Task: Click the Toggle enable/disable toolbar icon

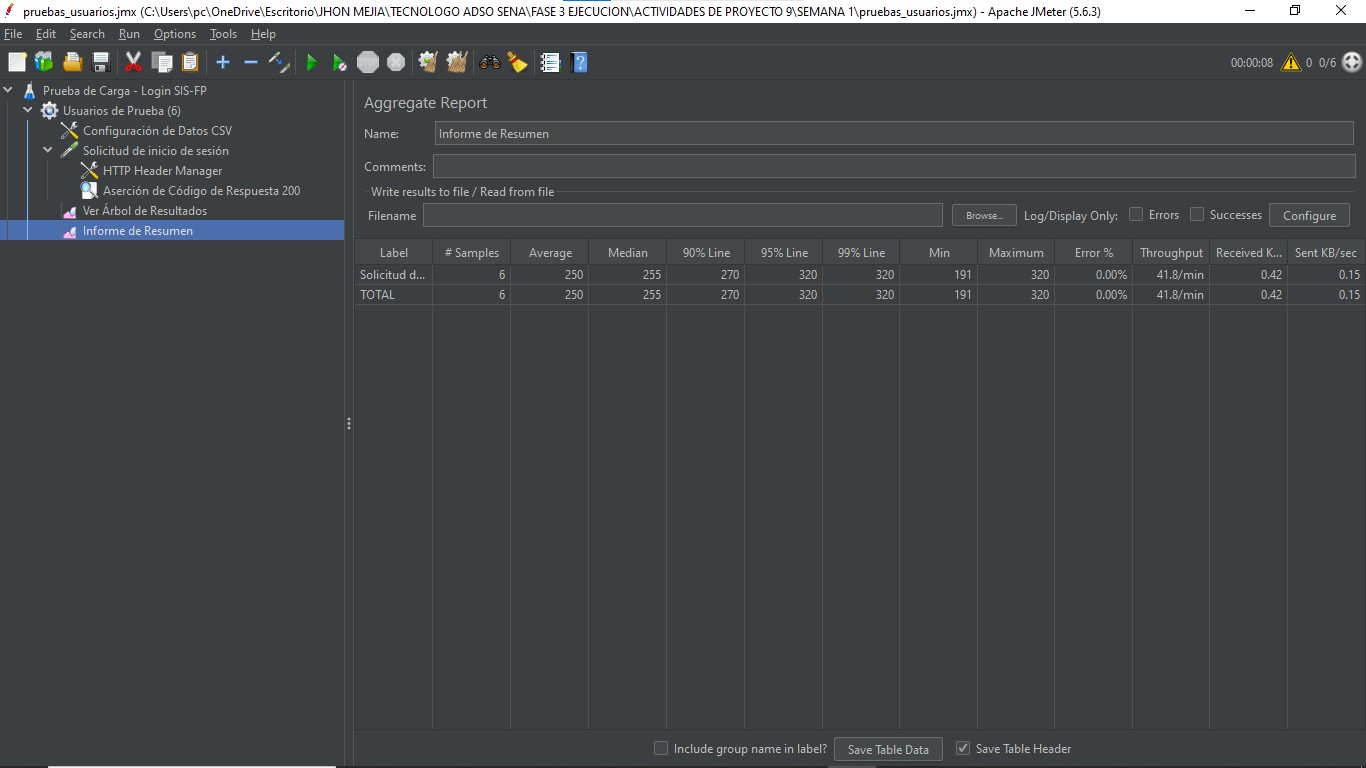Action: [x=280, y=62]
